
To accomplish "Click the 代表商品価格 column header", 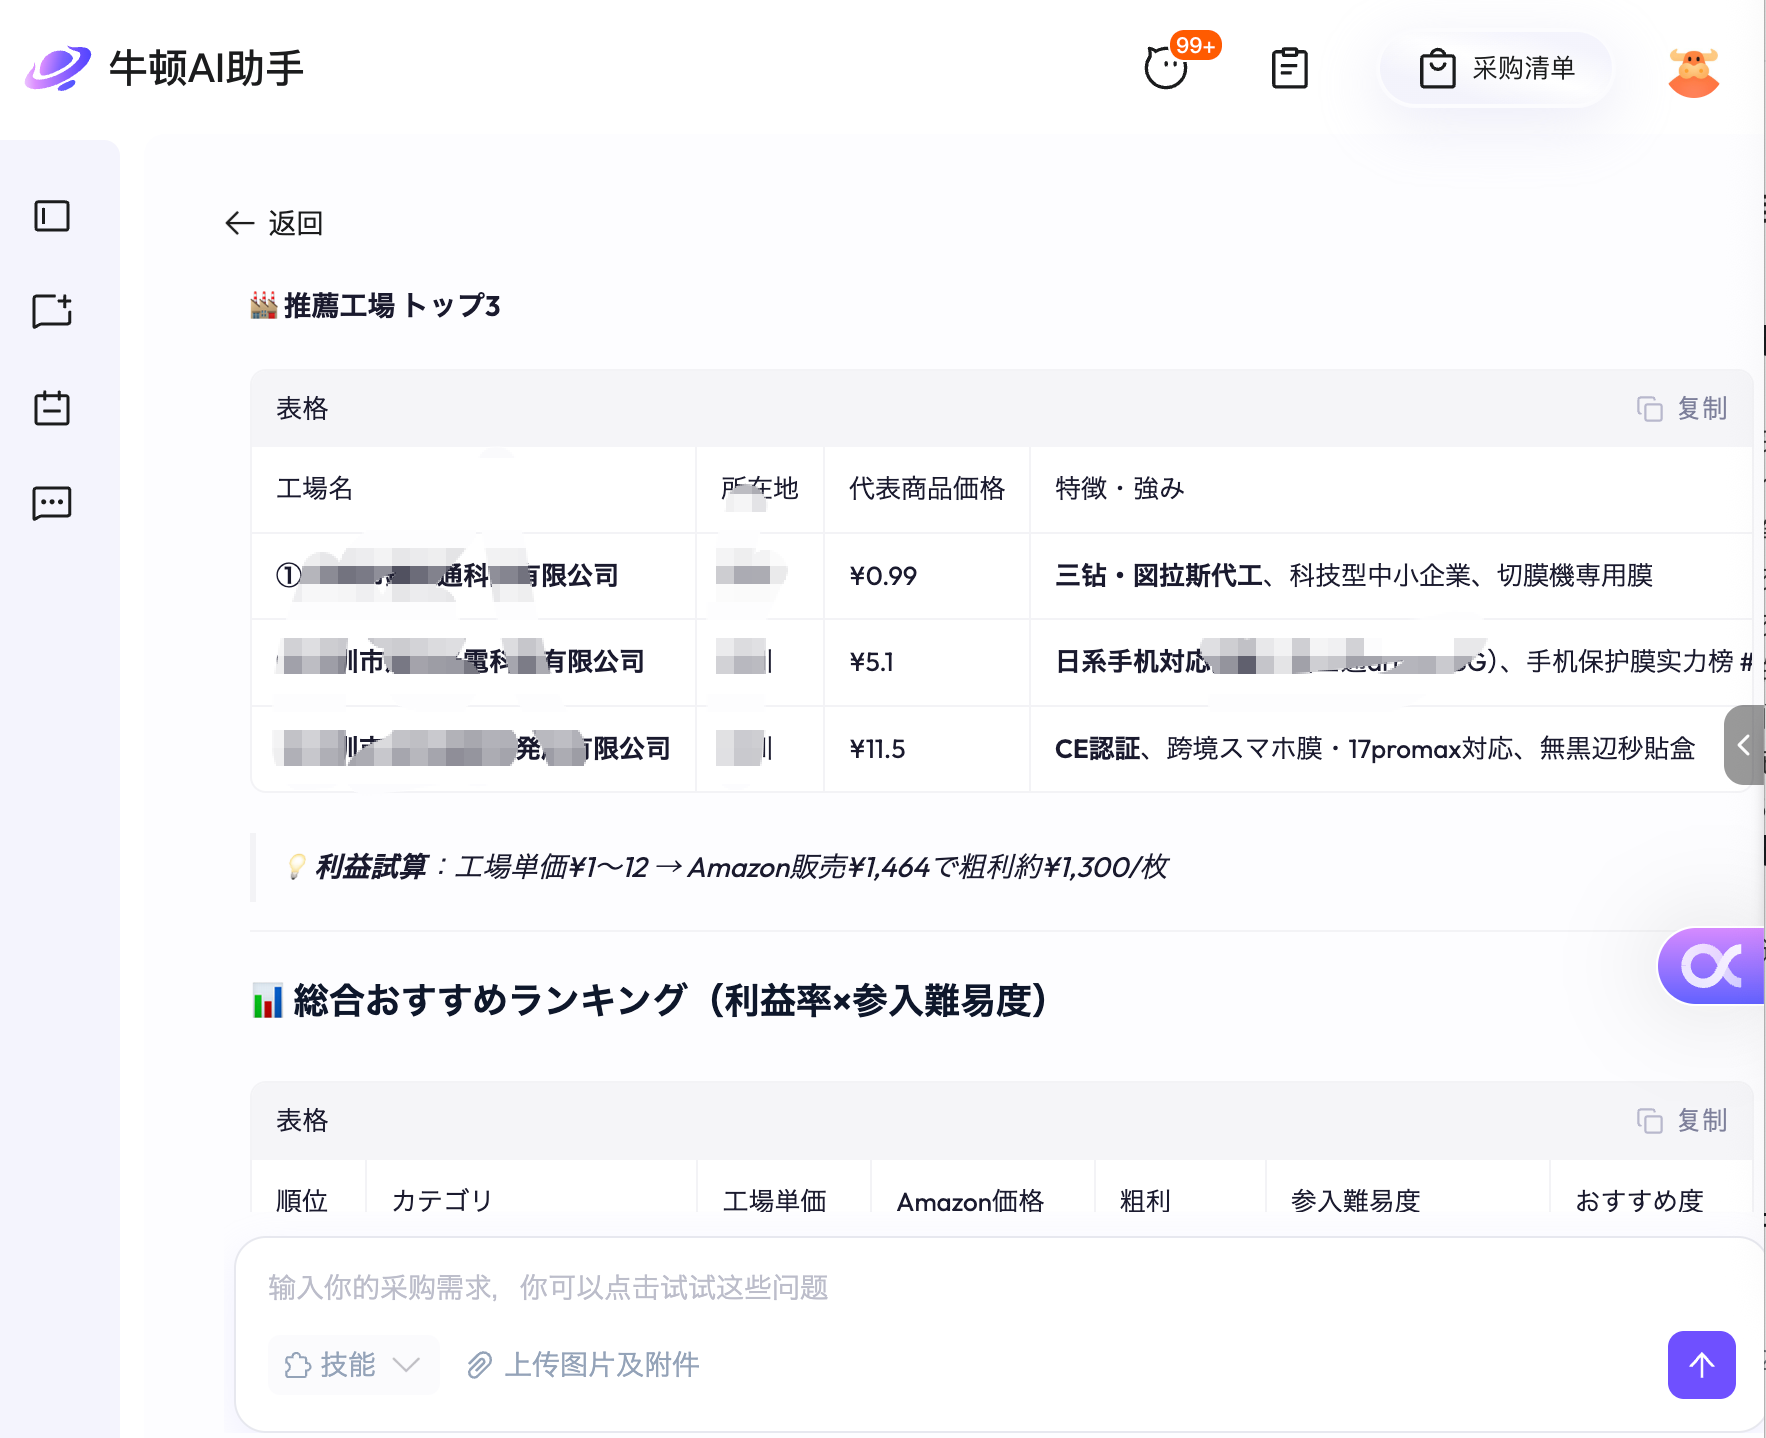I will (x=927, y=488).
